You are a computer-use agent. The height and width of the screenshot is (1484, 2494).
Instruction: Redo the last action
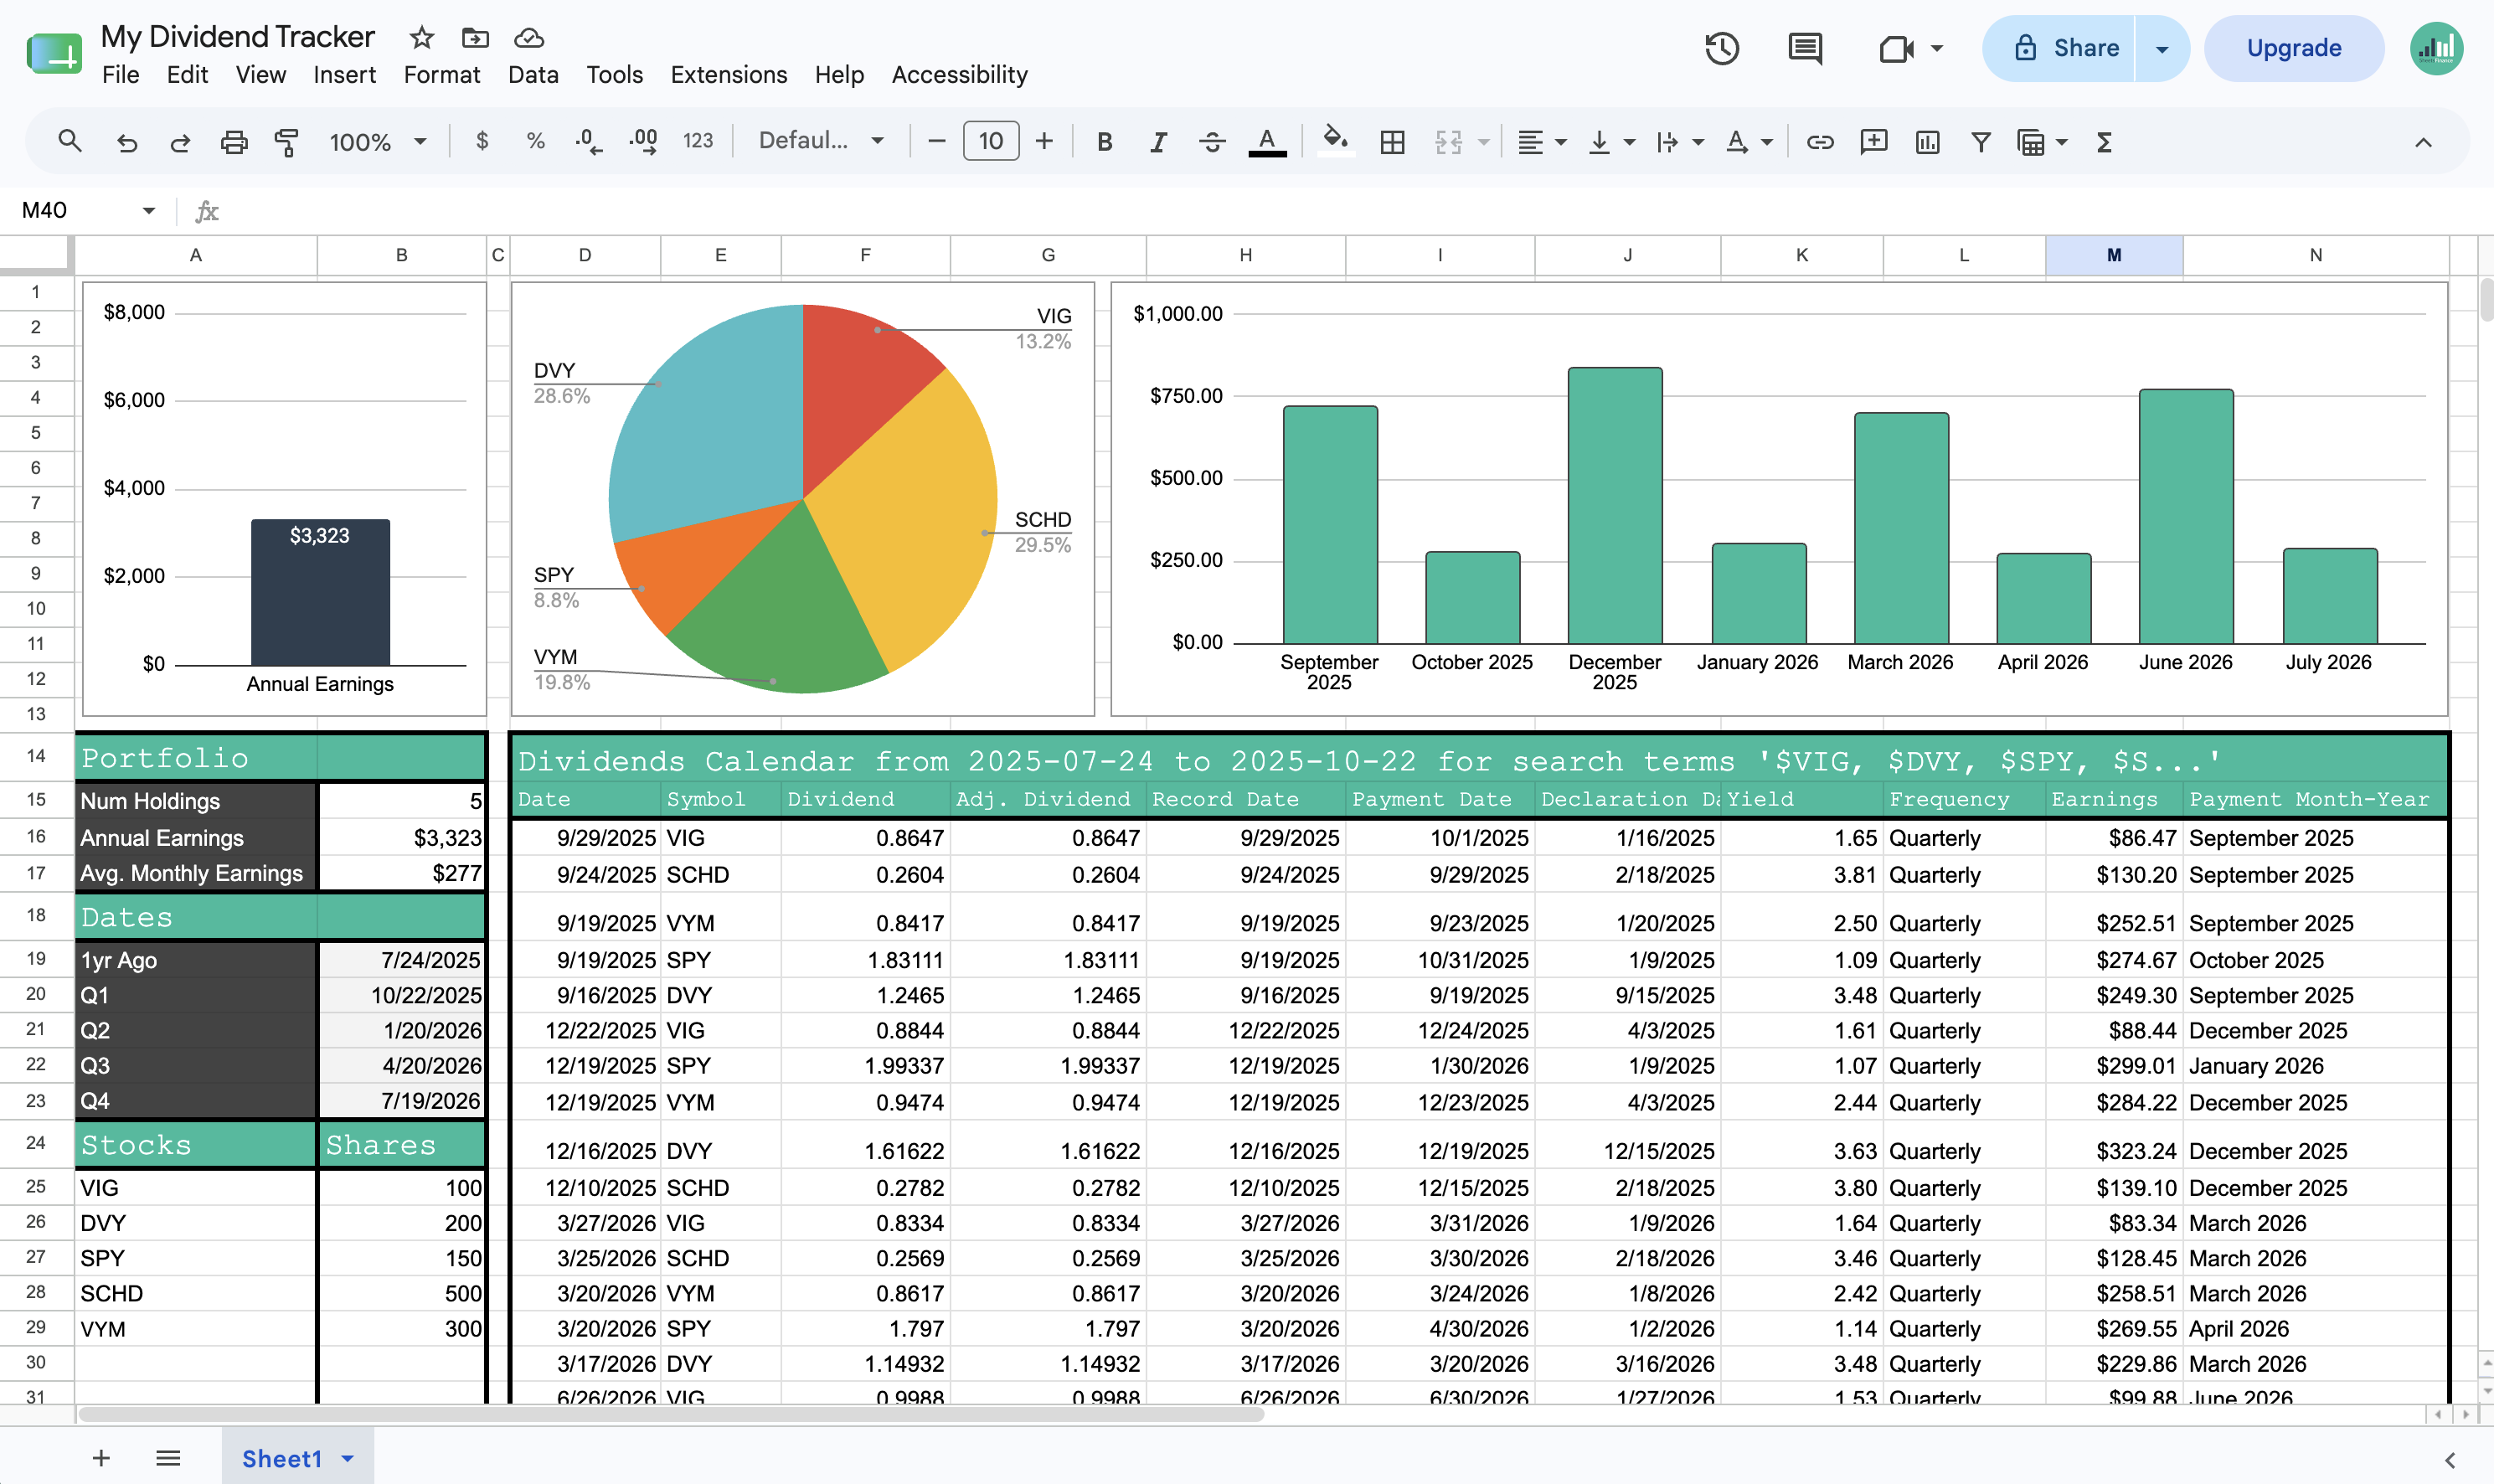[180, 142]
